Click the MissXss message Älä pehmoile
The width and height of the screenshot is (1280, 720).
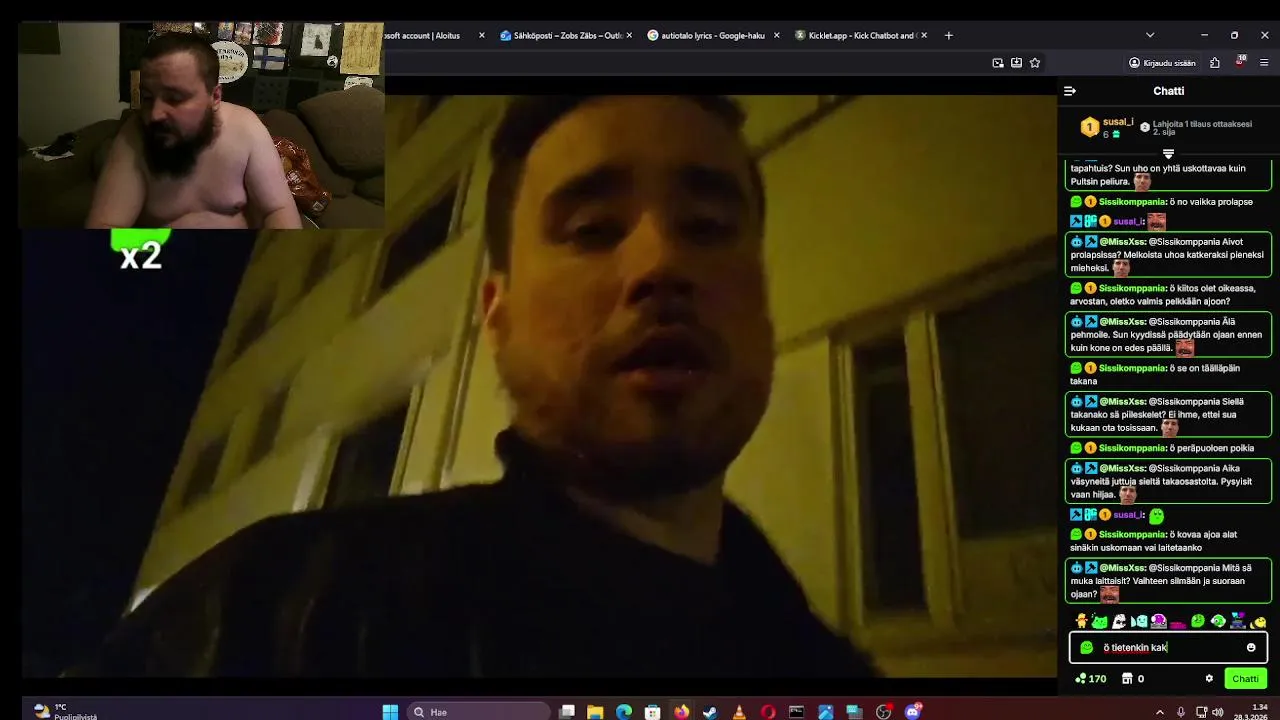(x=1168, y=334)
